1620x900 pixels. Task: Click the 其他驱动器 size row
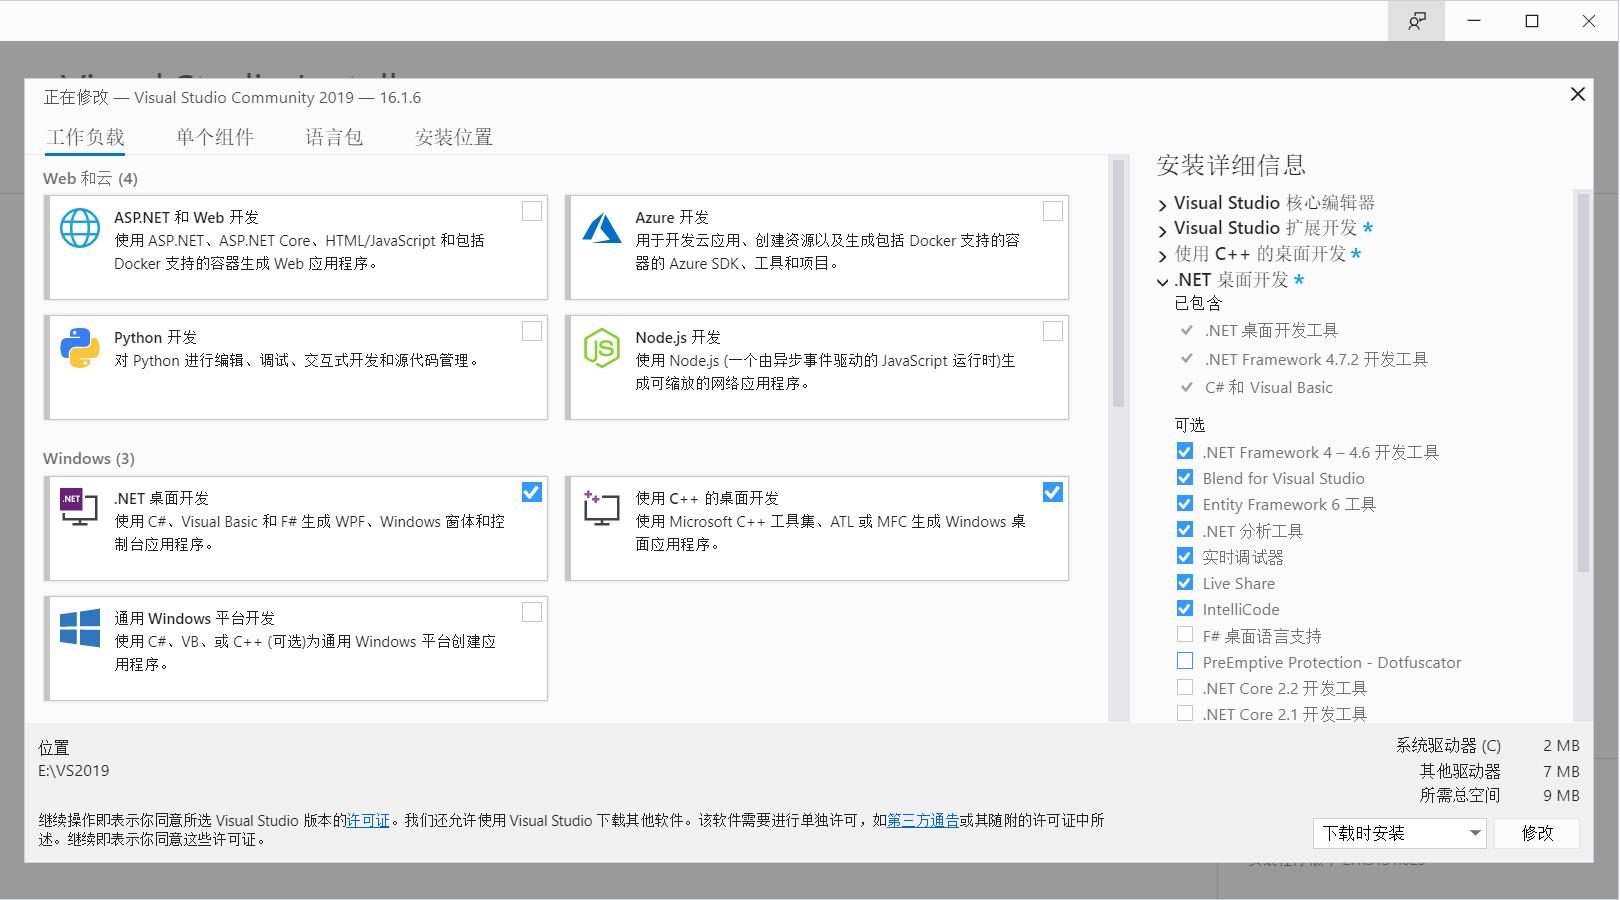point(1500,771)
